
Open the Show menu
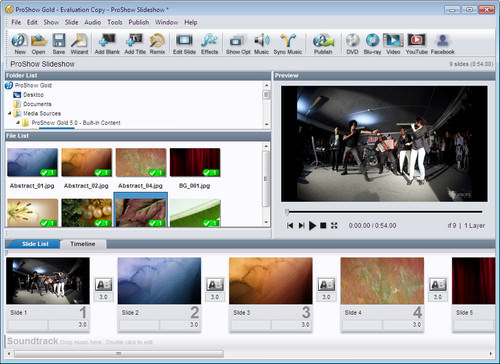pos(51,22)
